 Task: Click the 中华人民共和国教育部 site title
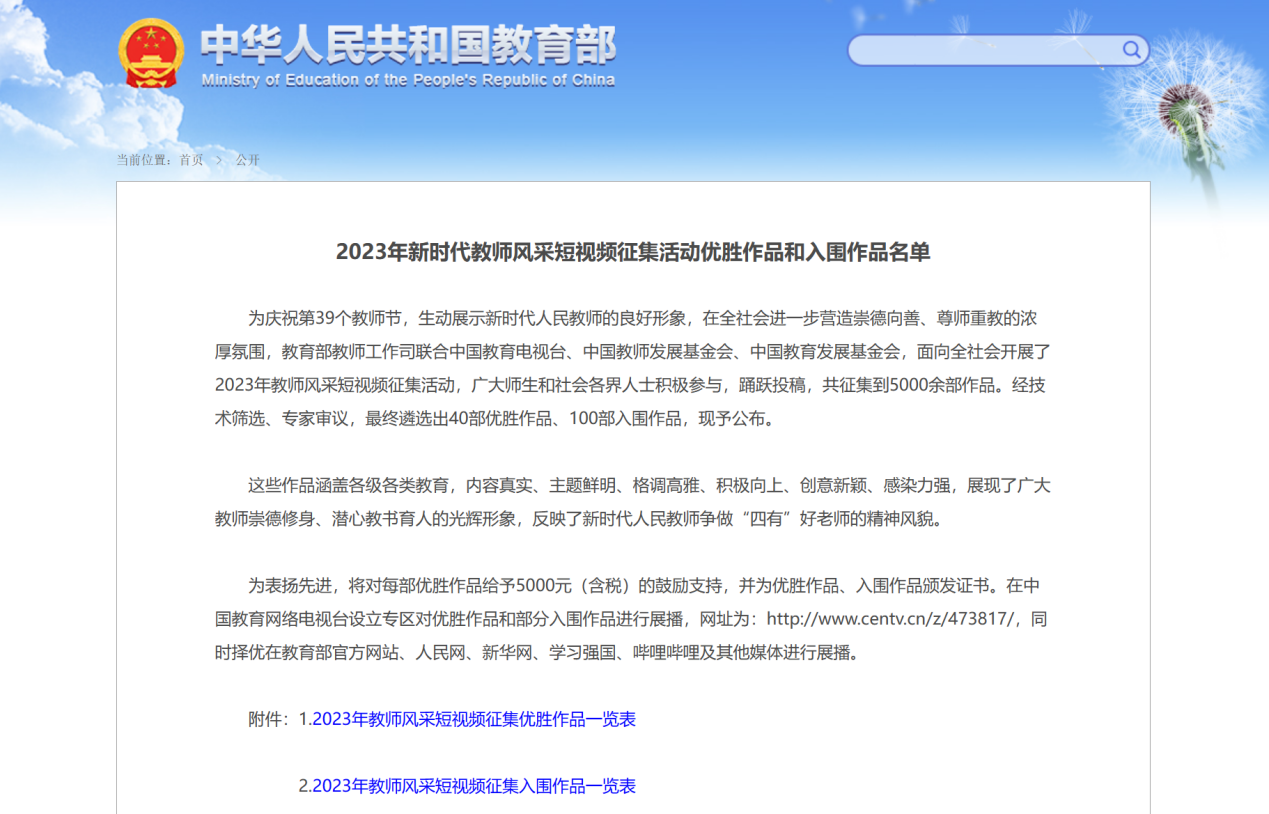[408, 45]
